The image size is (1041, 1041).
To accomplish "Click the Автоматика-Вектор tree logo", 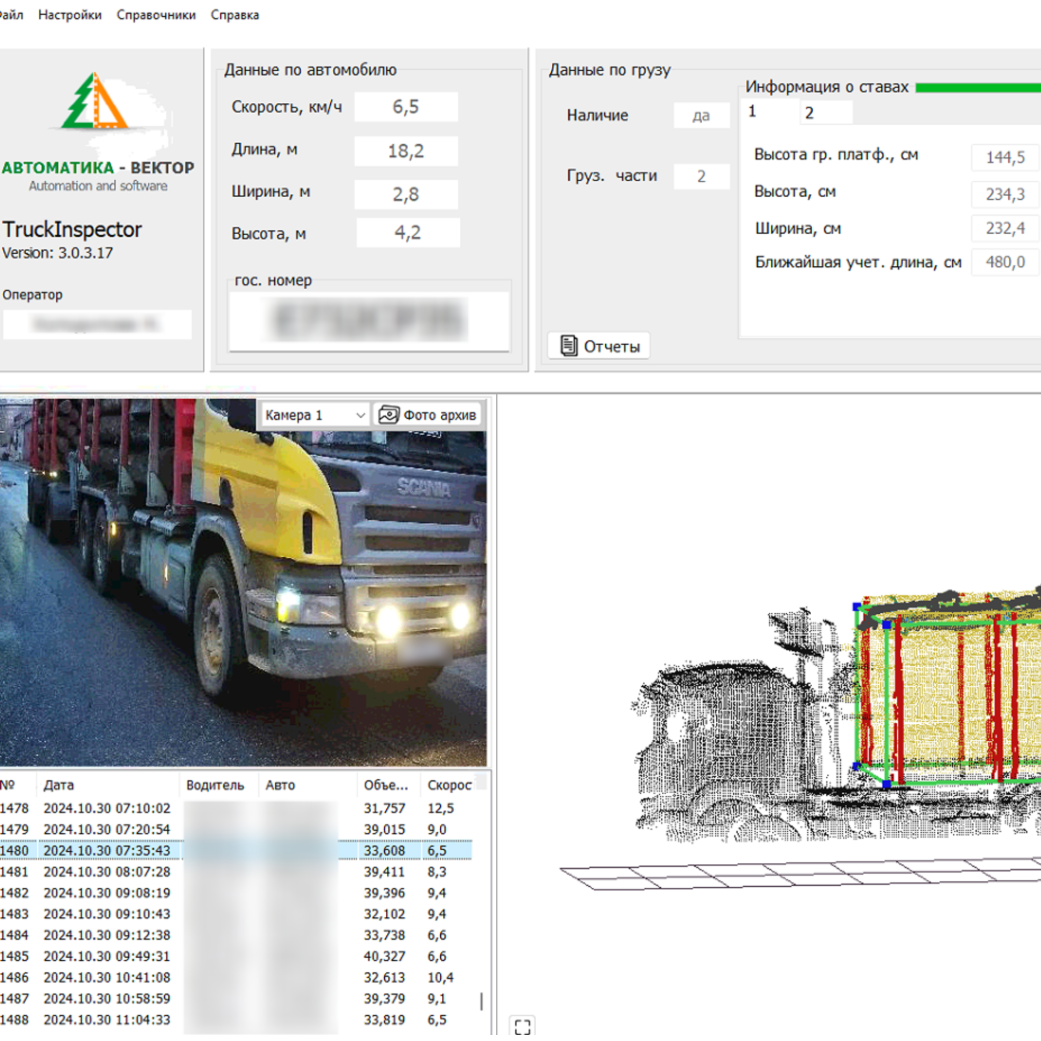I will coord(95,102).
